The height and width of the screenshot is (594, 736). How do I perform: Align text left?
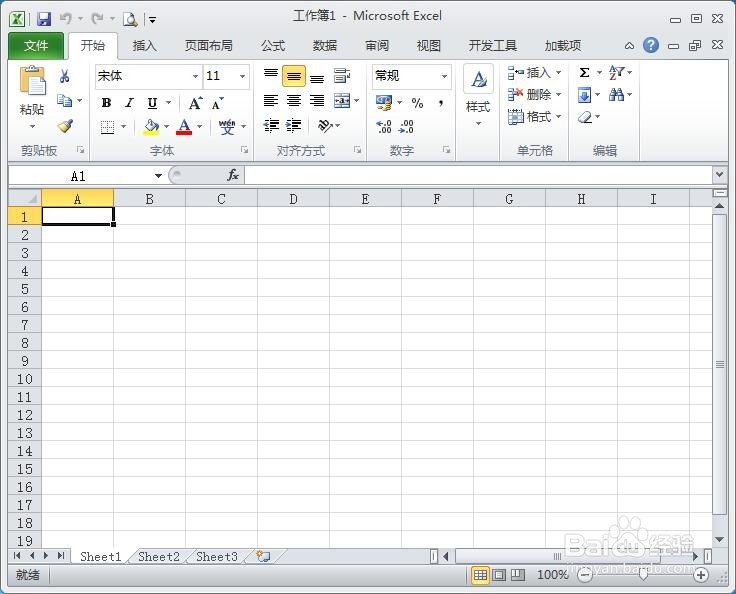tap(271, 100)
